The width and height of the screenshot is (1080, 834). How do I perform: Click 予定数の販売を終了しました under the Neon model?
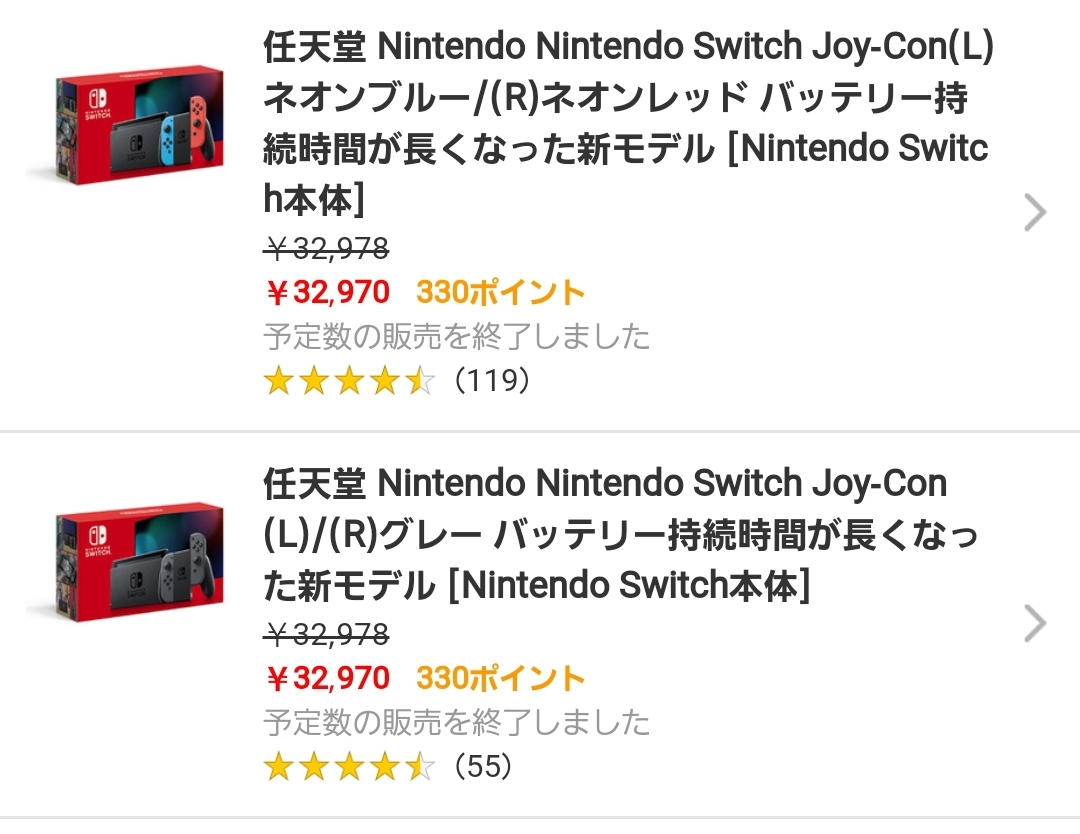pyautogui.click(x=457, y=336)
